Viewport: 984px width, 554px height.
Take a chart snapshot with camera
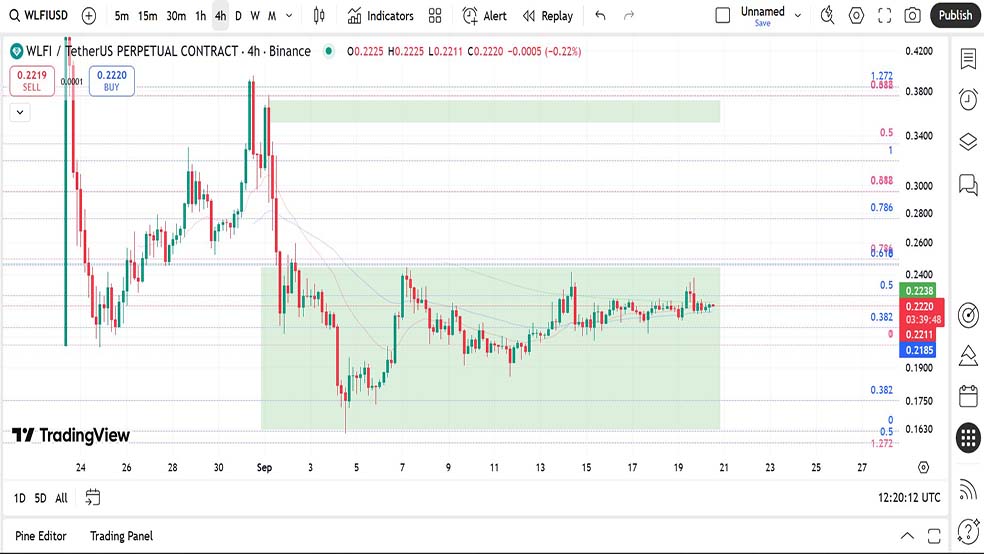(x=912, y=16)
